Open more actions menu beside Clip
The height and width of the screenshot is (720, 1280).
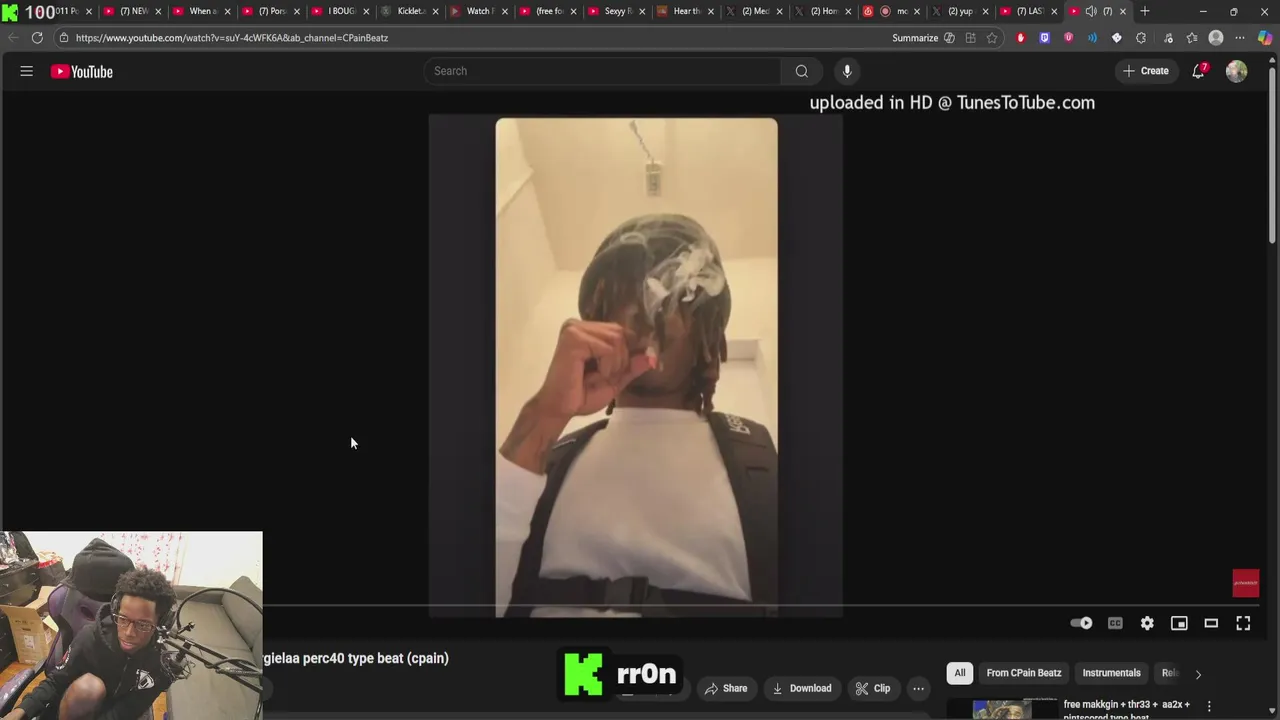pyautogui.click(x=918, y=688)
